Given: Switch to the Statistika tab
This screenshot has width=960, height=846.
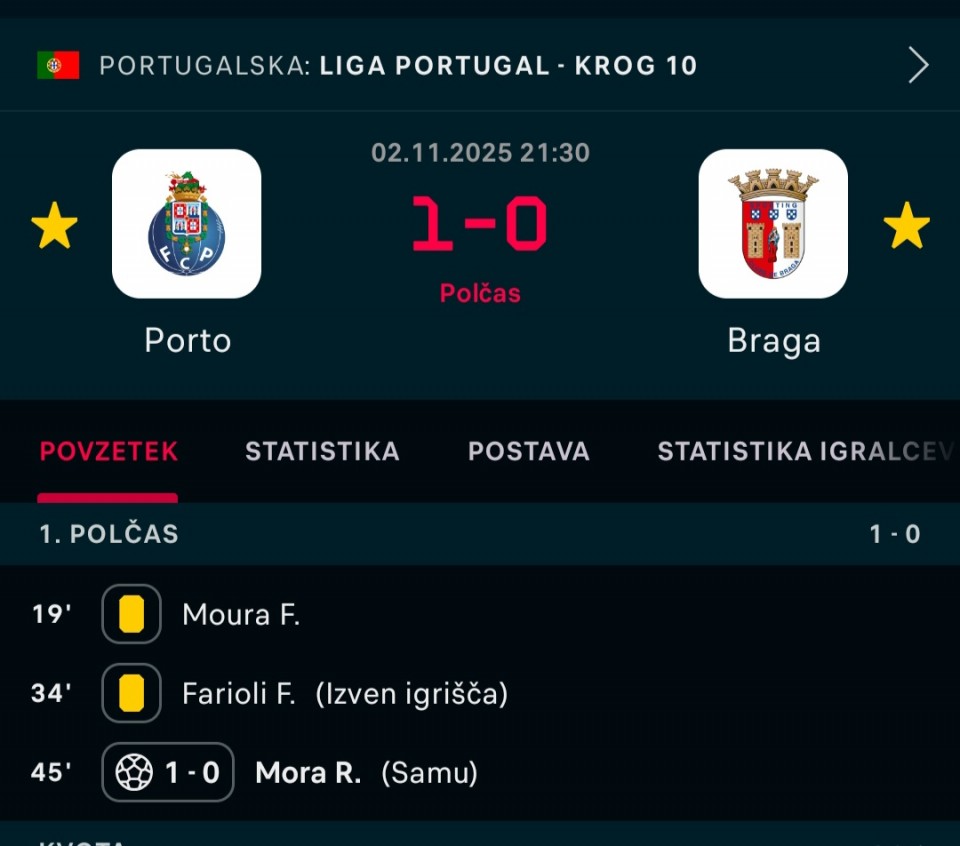Looking at the screenshot, I should 322,452.
